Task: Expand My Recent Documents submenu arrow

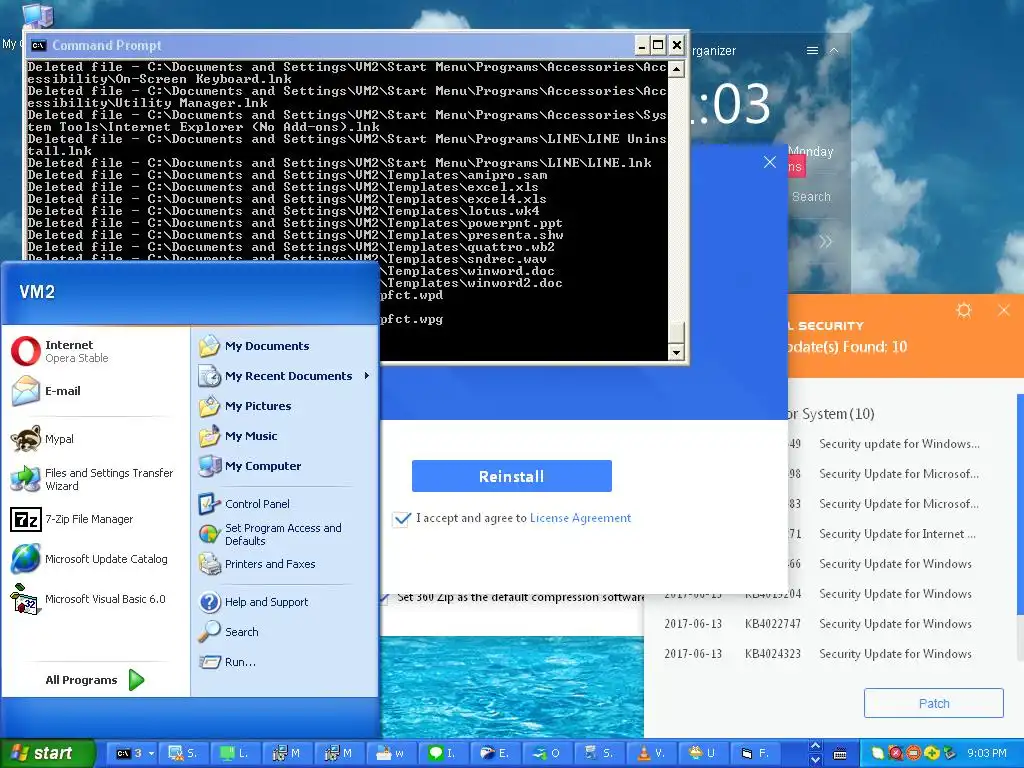Action: click(x=367, y=376)
